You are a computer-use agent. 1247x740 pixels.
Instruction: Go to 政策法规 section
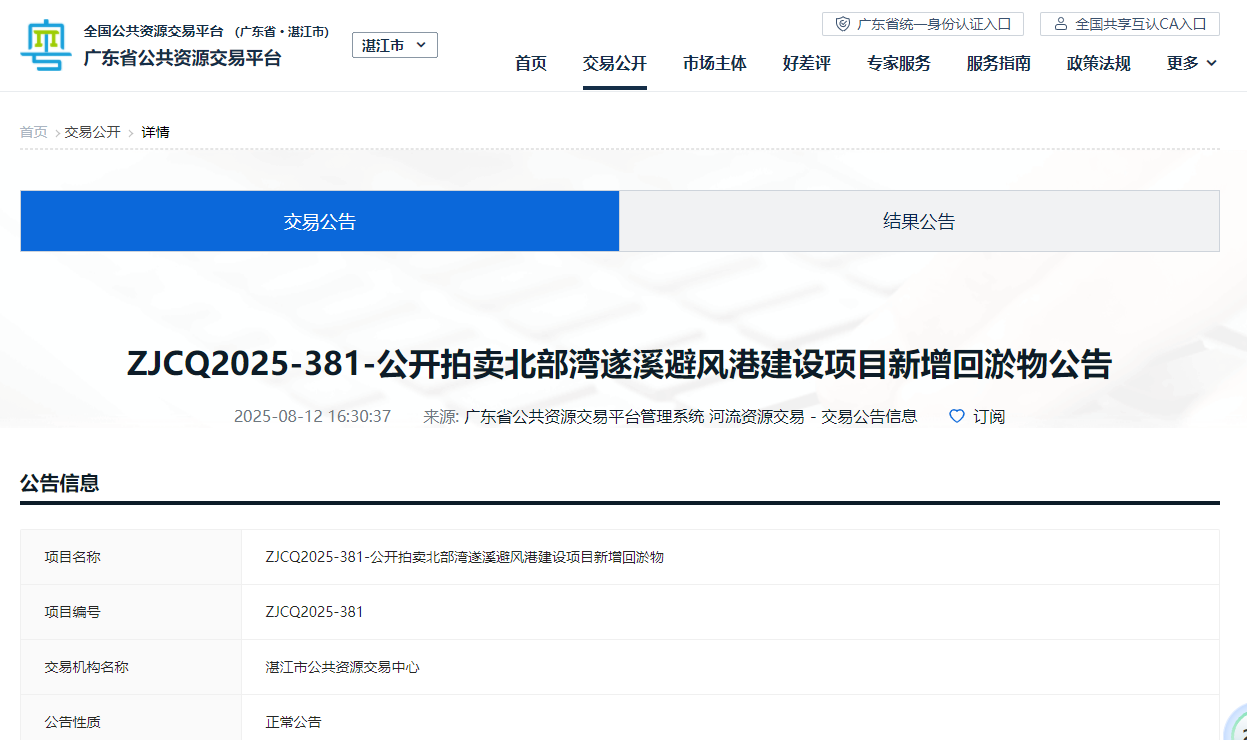(x=1099, y=63)
